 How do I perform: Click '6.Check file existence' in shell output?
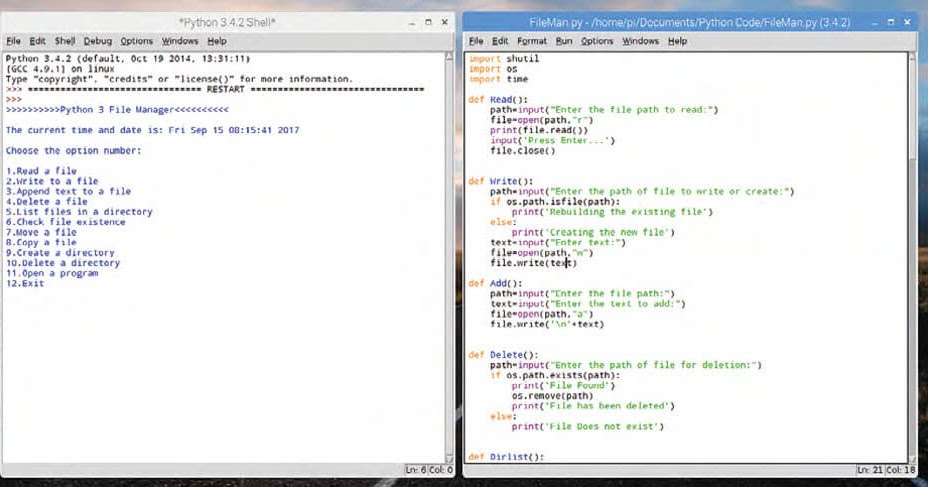pos(66,222)
